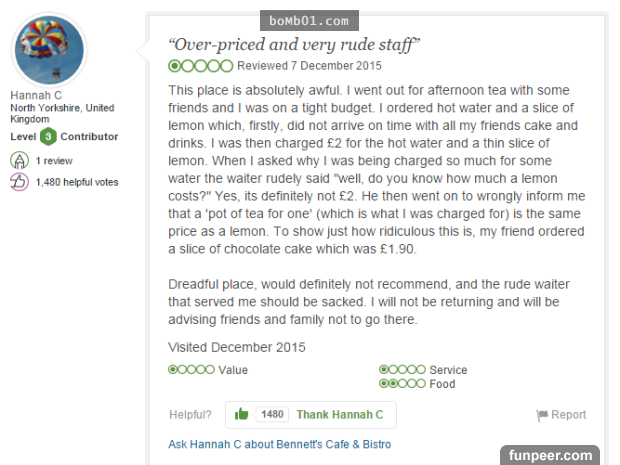Click the Report link text
This screenshot has width=620, height=465.
tap(568, 415)
